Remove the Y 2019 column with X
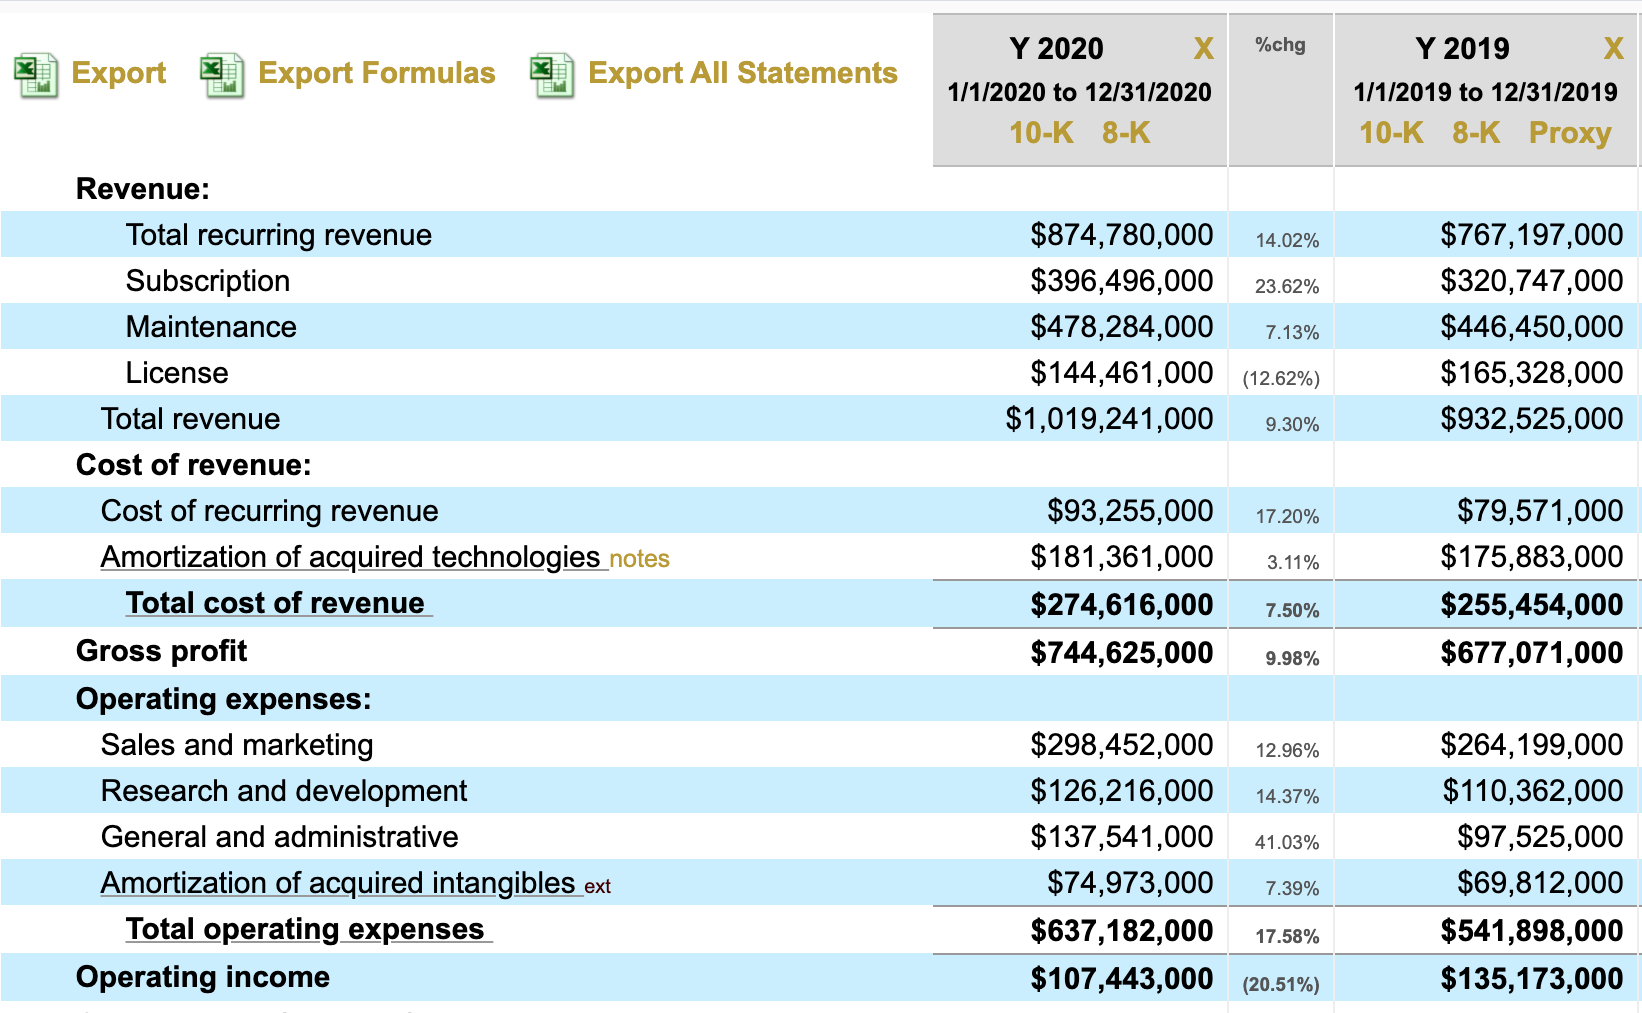This screenshot has height=1013, width=1642. click(x=1613, y=48)
